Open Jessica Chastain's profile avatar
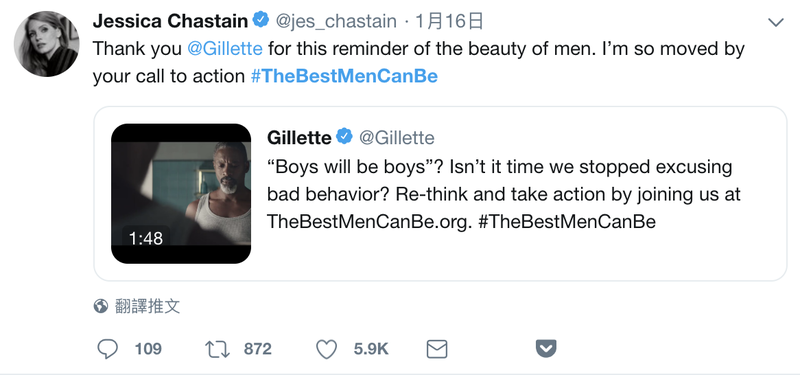The width and height of the screenshot is (800, 375). (46, 44)
